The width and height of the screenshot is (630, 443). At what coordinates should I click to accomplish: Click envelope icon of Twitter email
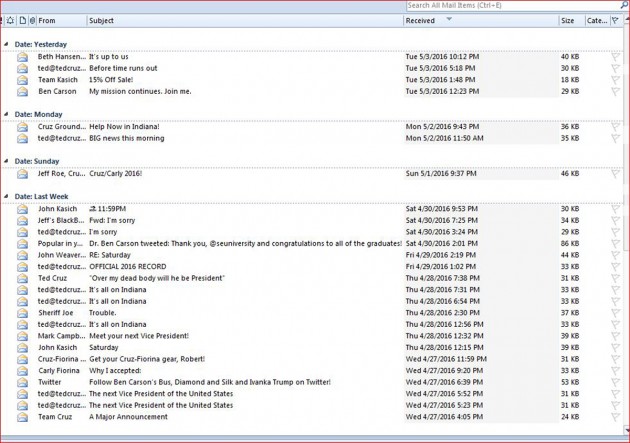click(22, 382)
